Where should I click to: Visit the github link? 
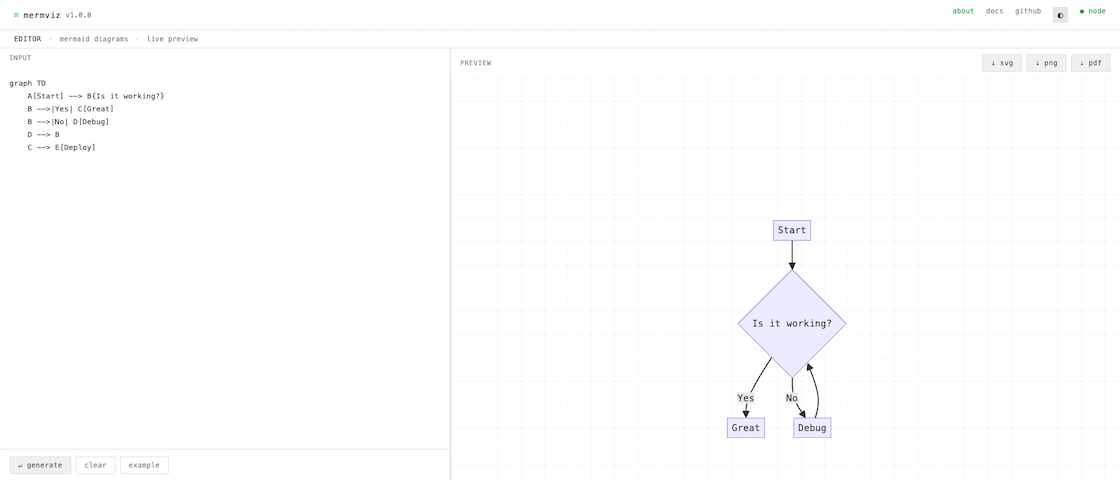point(1028,11)
